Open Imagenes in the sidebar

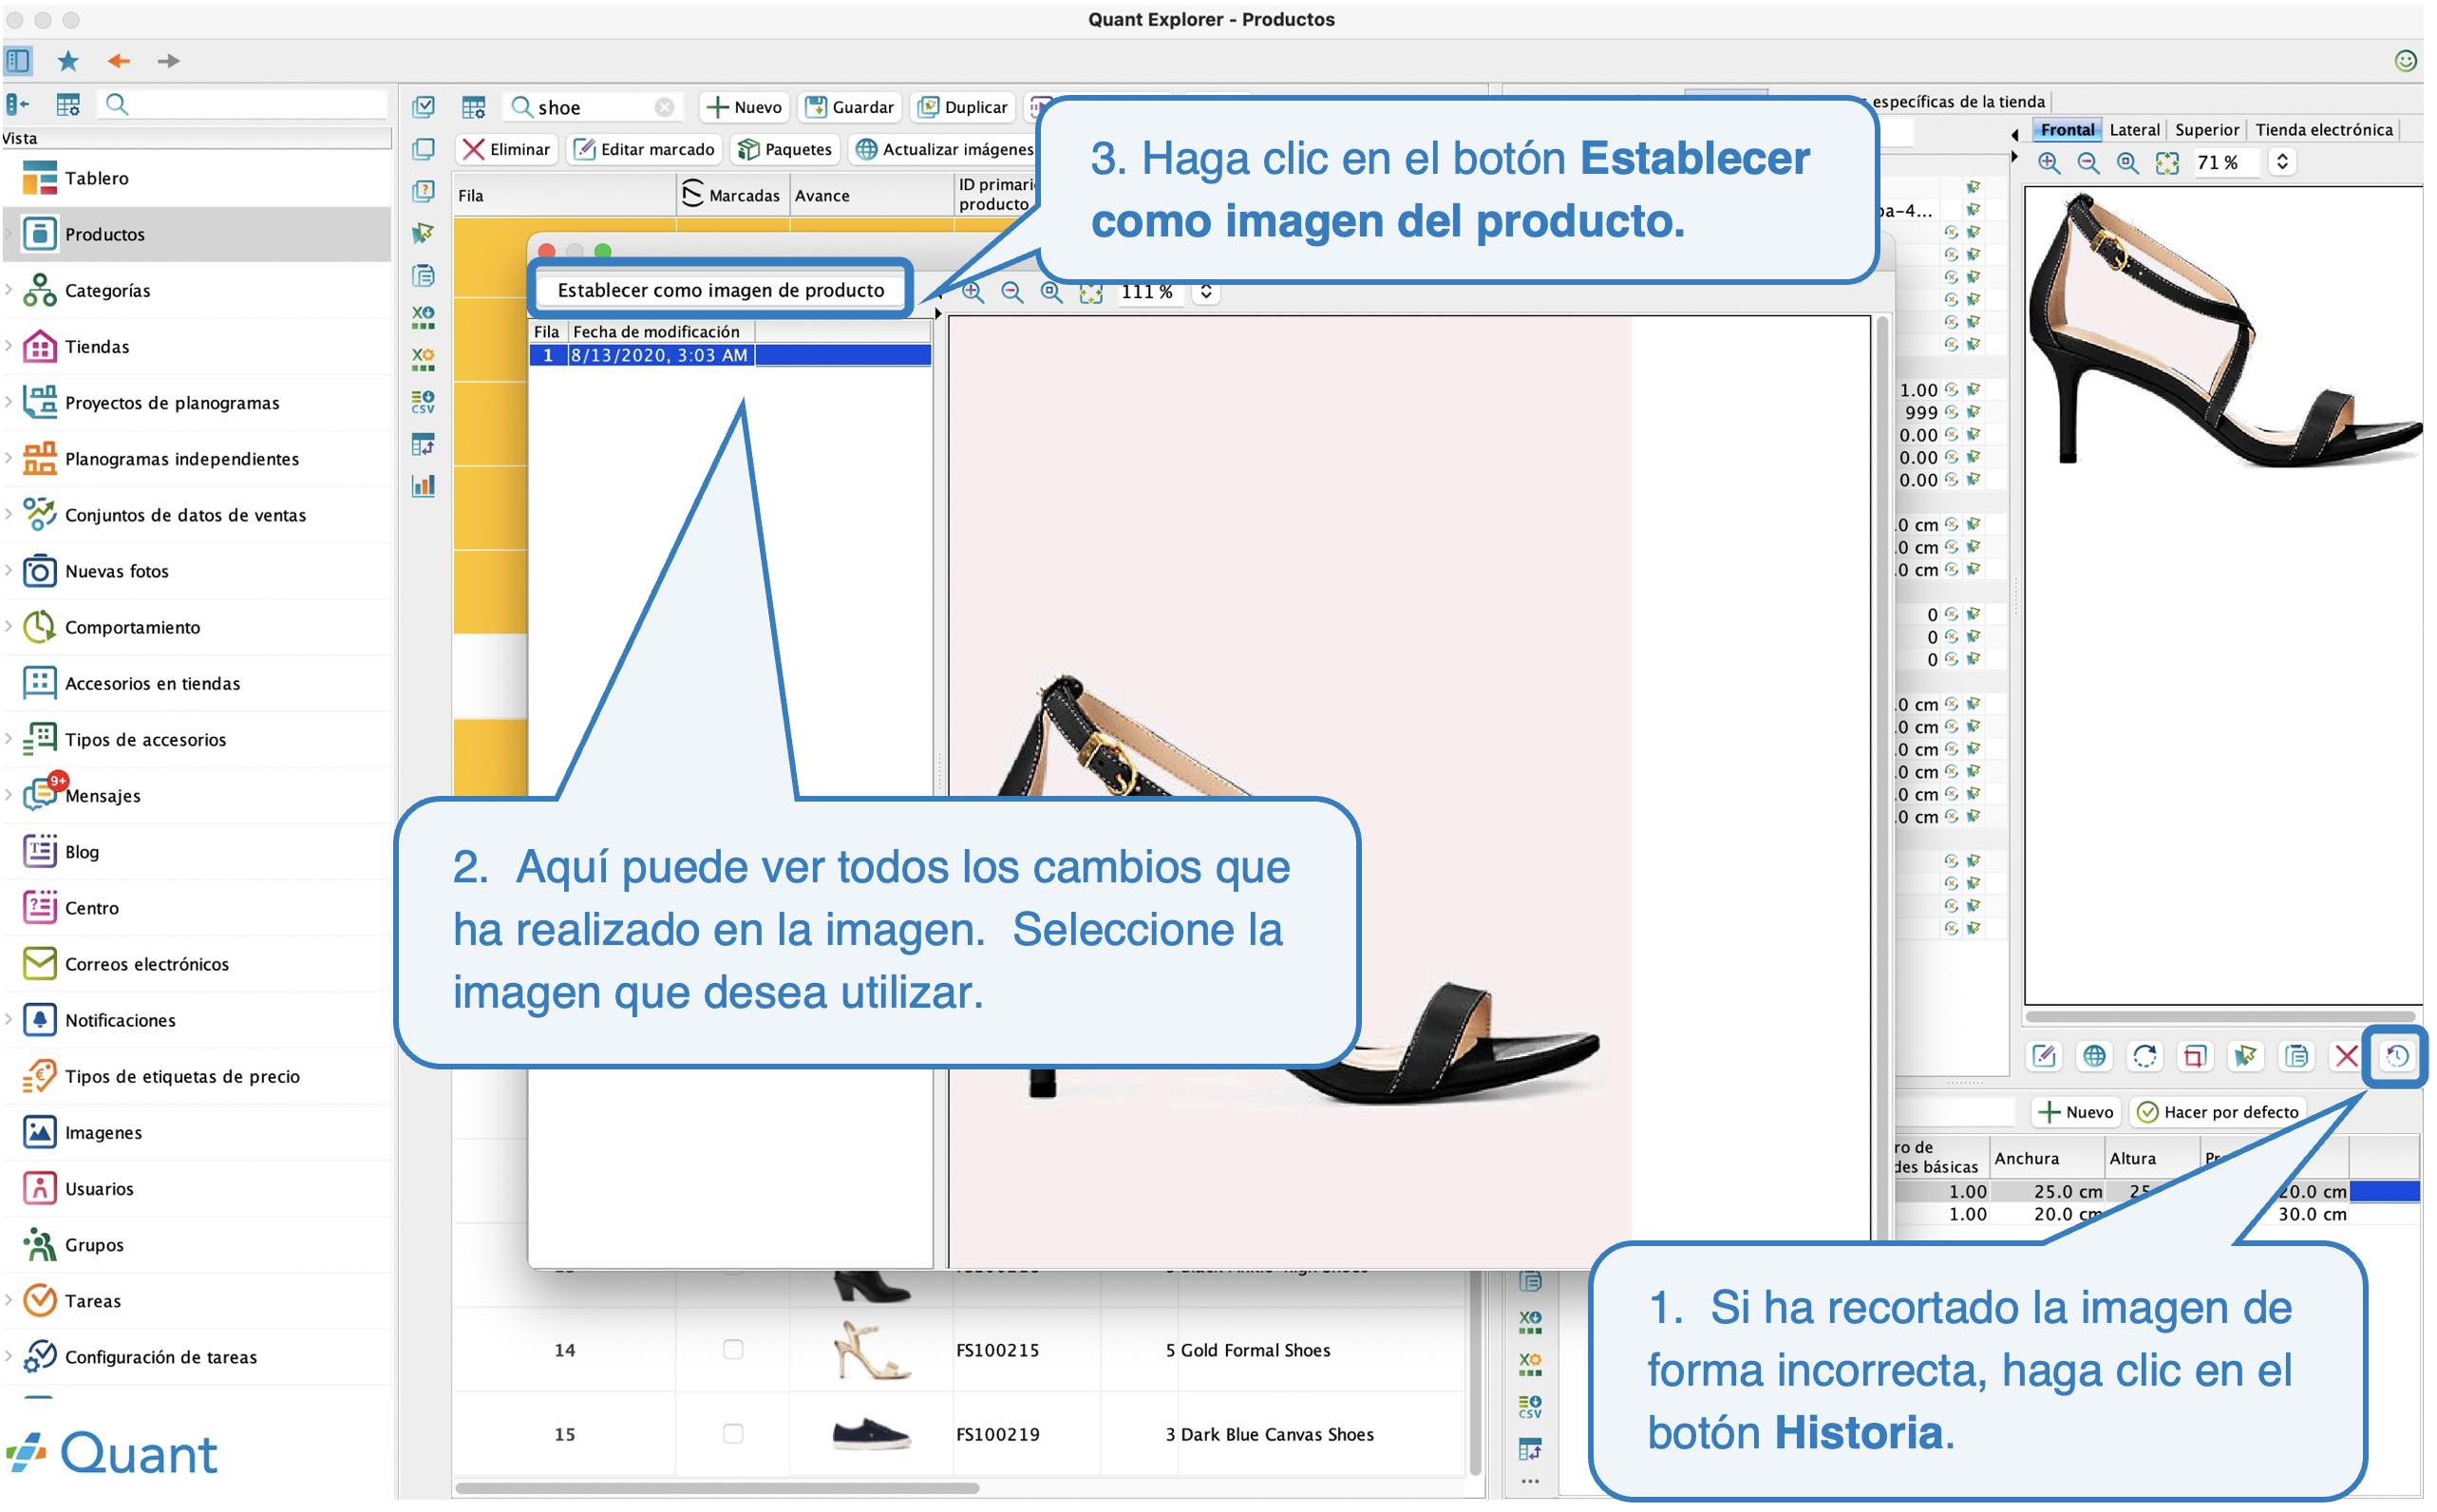pos(196,1132)
